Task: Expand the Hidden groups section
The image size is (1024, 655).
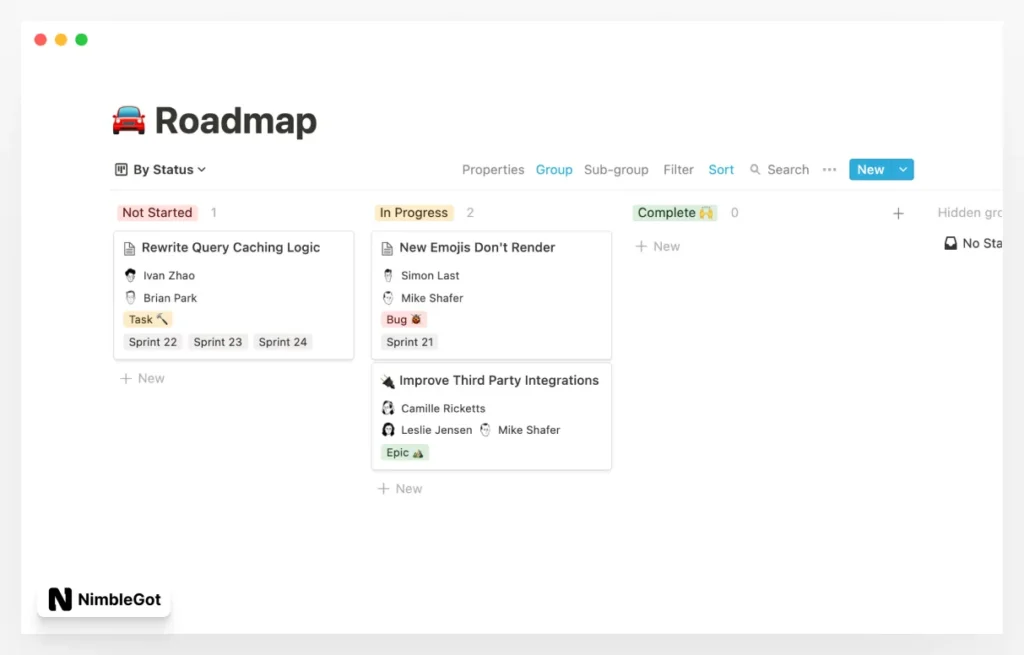Action: click(968, 212)
